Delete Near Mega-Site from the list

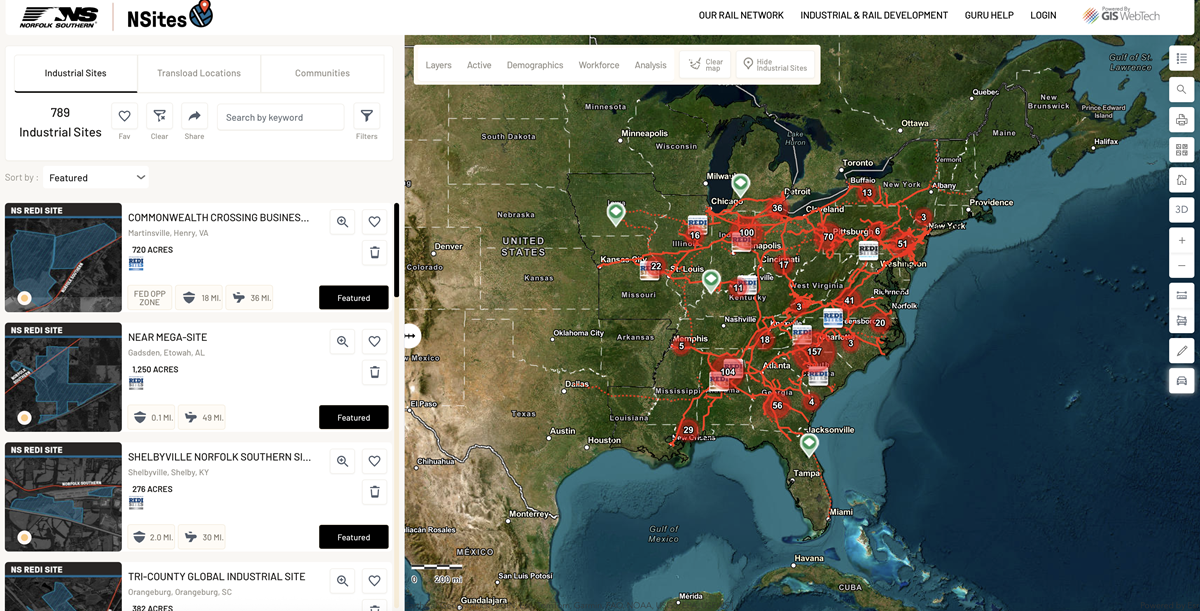point(374,372)
